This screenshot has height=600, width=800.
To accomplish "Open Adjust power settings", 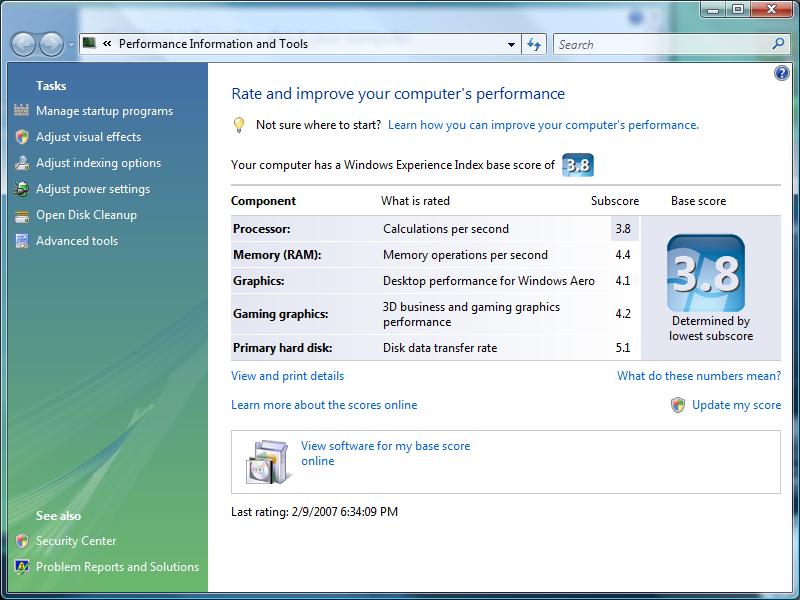I will 93,189.
